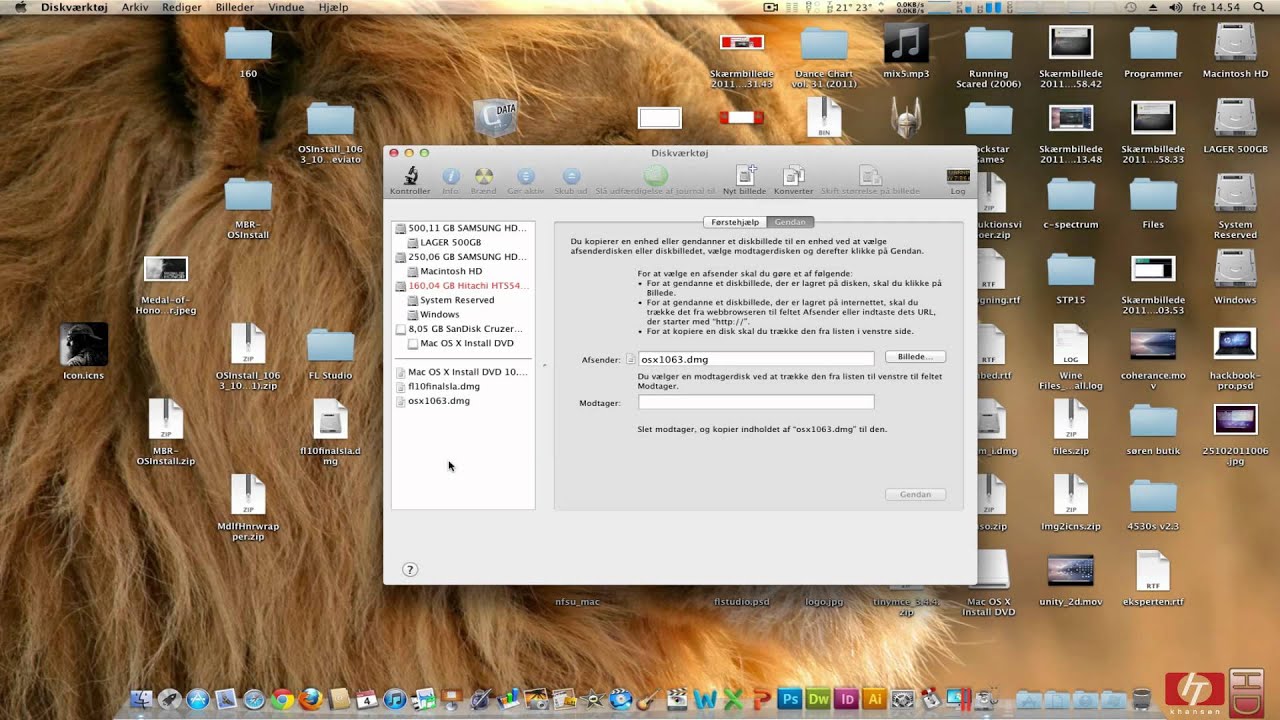This screenshot has width=1280, height=720.
Task: Select osx1063.dmg in the sidebar list
Action: 433,401
